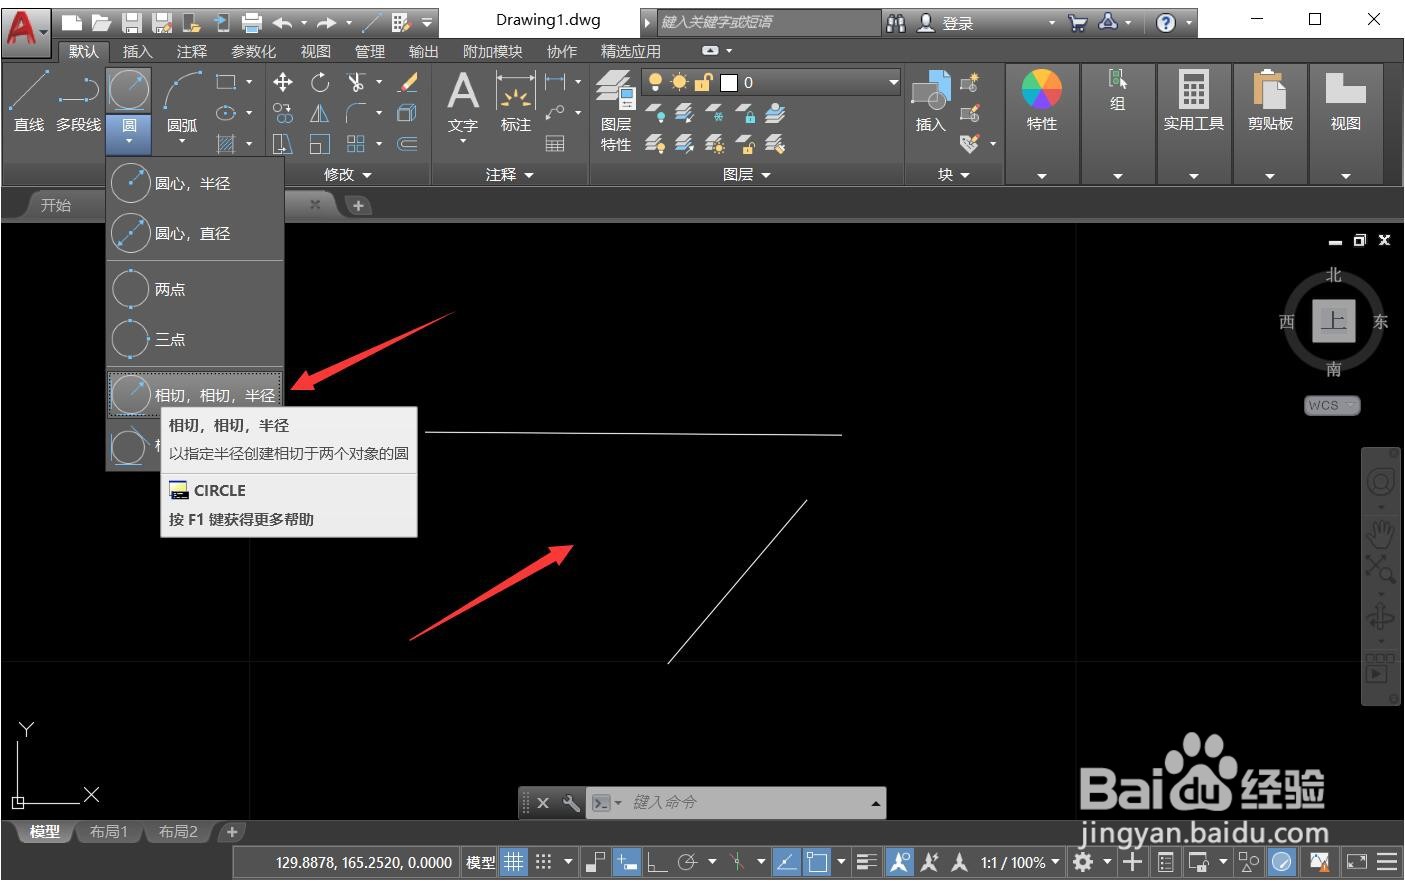Screen dimensions: 1405x881
Task: Expand the Modify (修改) panel
Action: (x=347, y=174)
